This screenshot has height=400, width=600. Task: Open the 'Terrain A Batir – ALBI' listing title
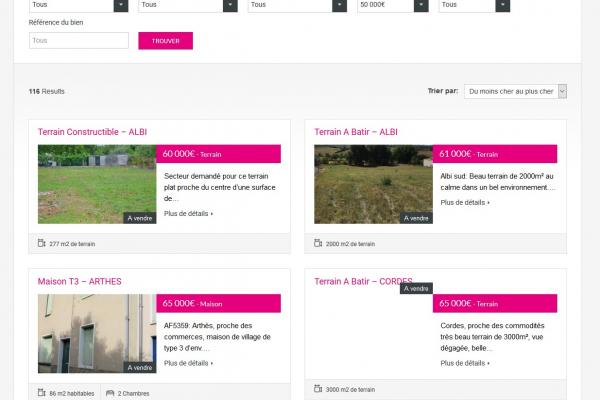(x=356, y=132)
